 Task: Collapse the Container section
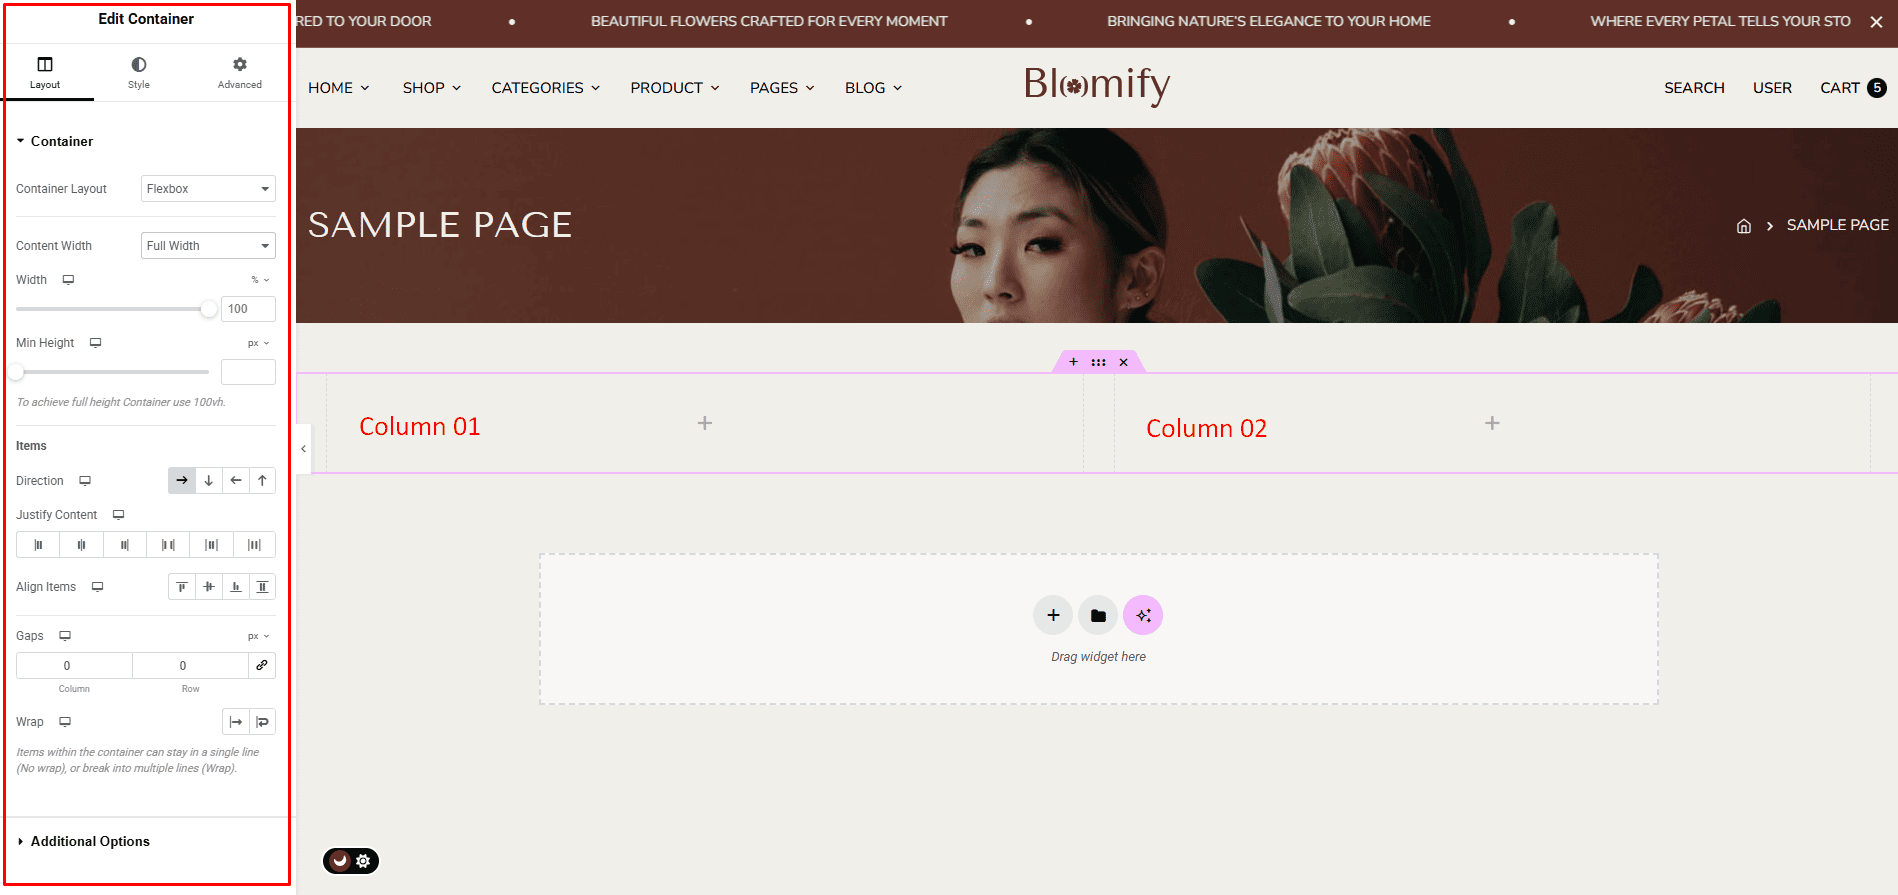[55, 141]
